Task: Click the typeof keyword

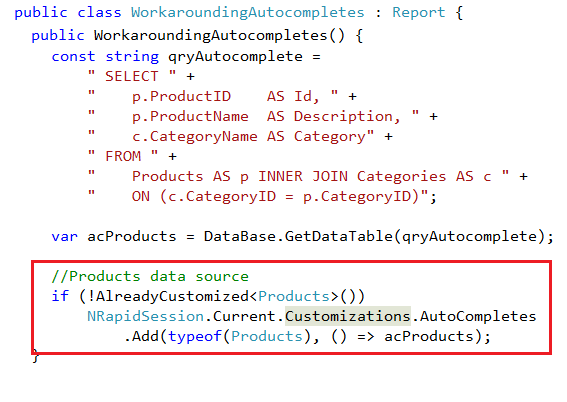Action: point(195,337)
